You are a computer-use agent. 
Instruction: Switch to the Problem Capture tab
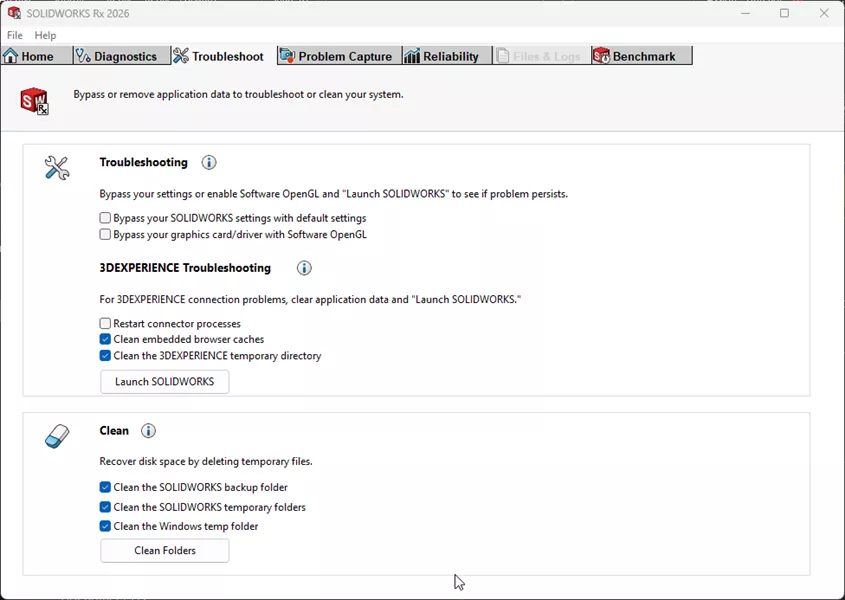[338, 56]
